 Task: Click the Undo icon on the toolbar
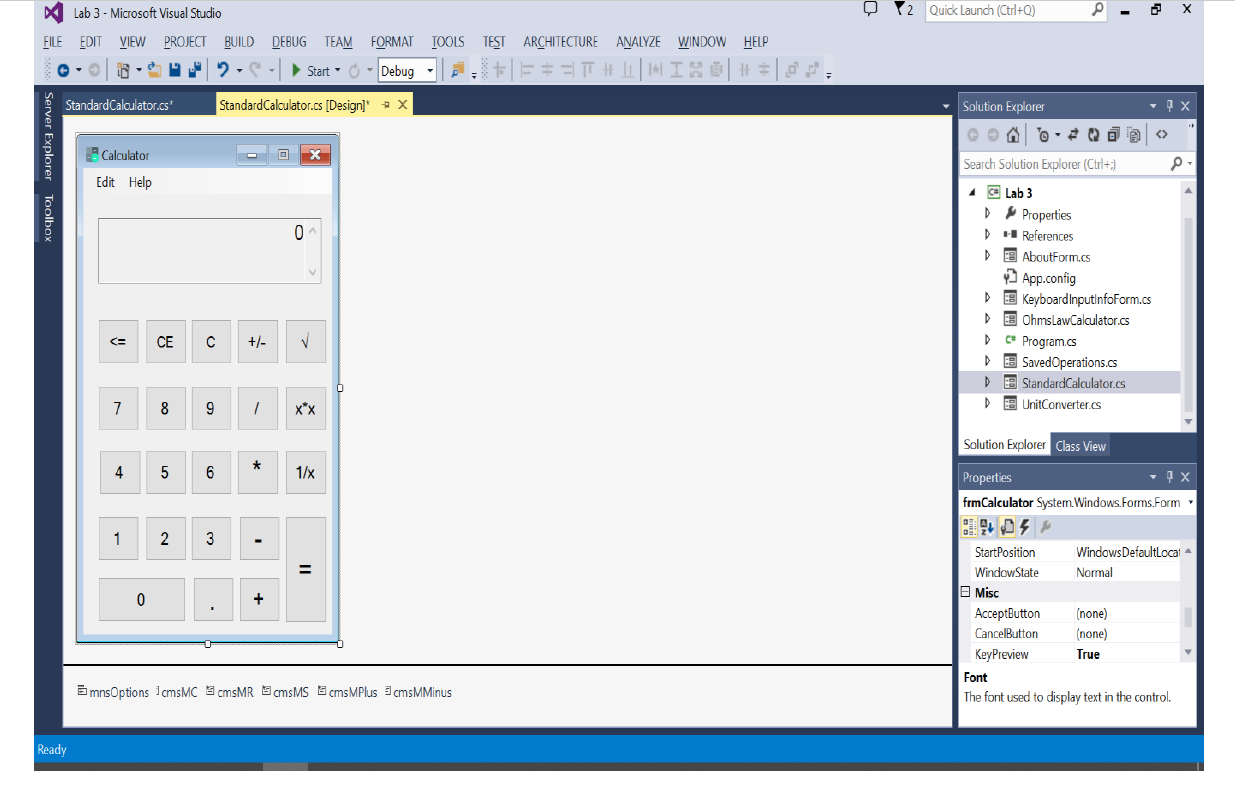point(224,69)
